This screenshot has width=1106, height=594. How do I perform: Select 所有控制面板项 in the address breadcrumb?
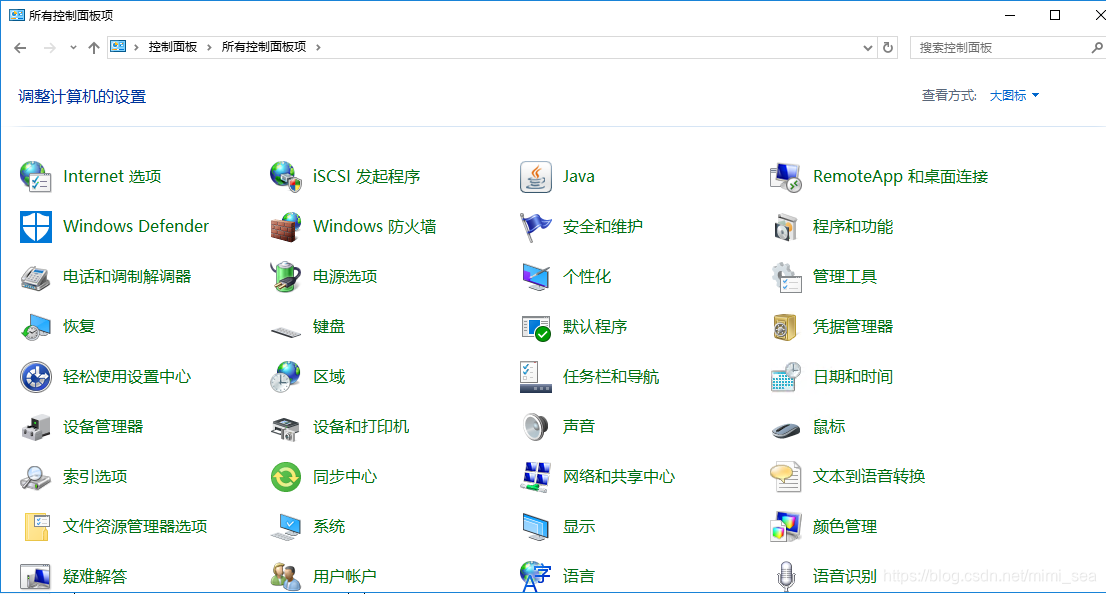point(264,47)
